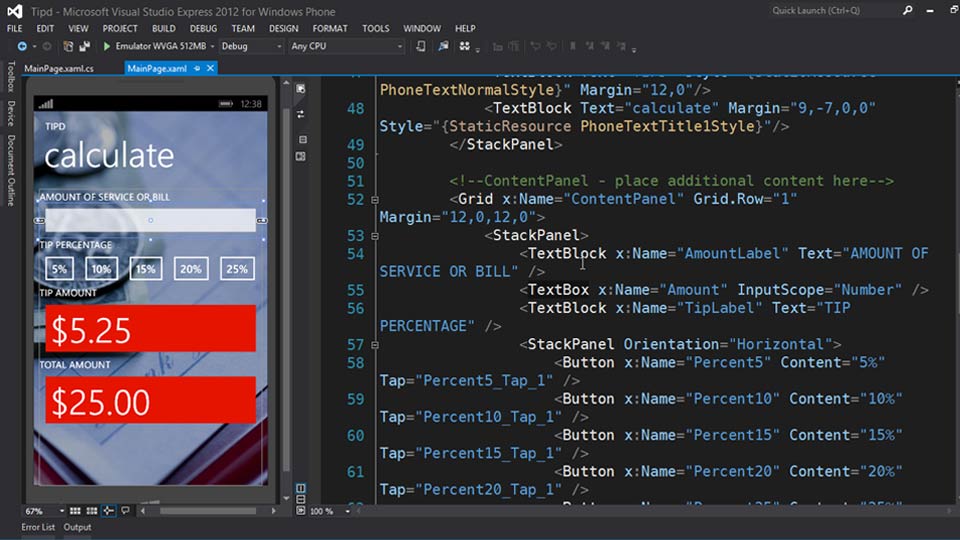Select the 10% button in the designer
The height and width of the screenshot is (540, 960).
(x=101, y=269)
